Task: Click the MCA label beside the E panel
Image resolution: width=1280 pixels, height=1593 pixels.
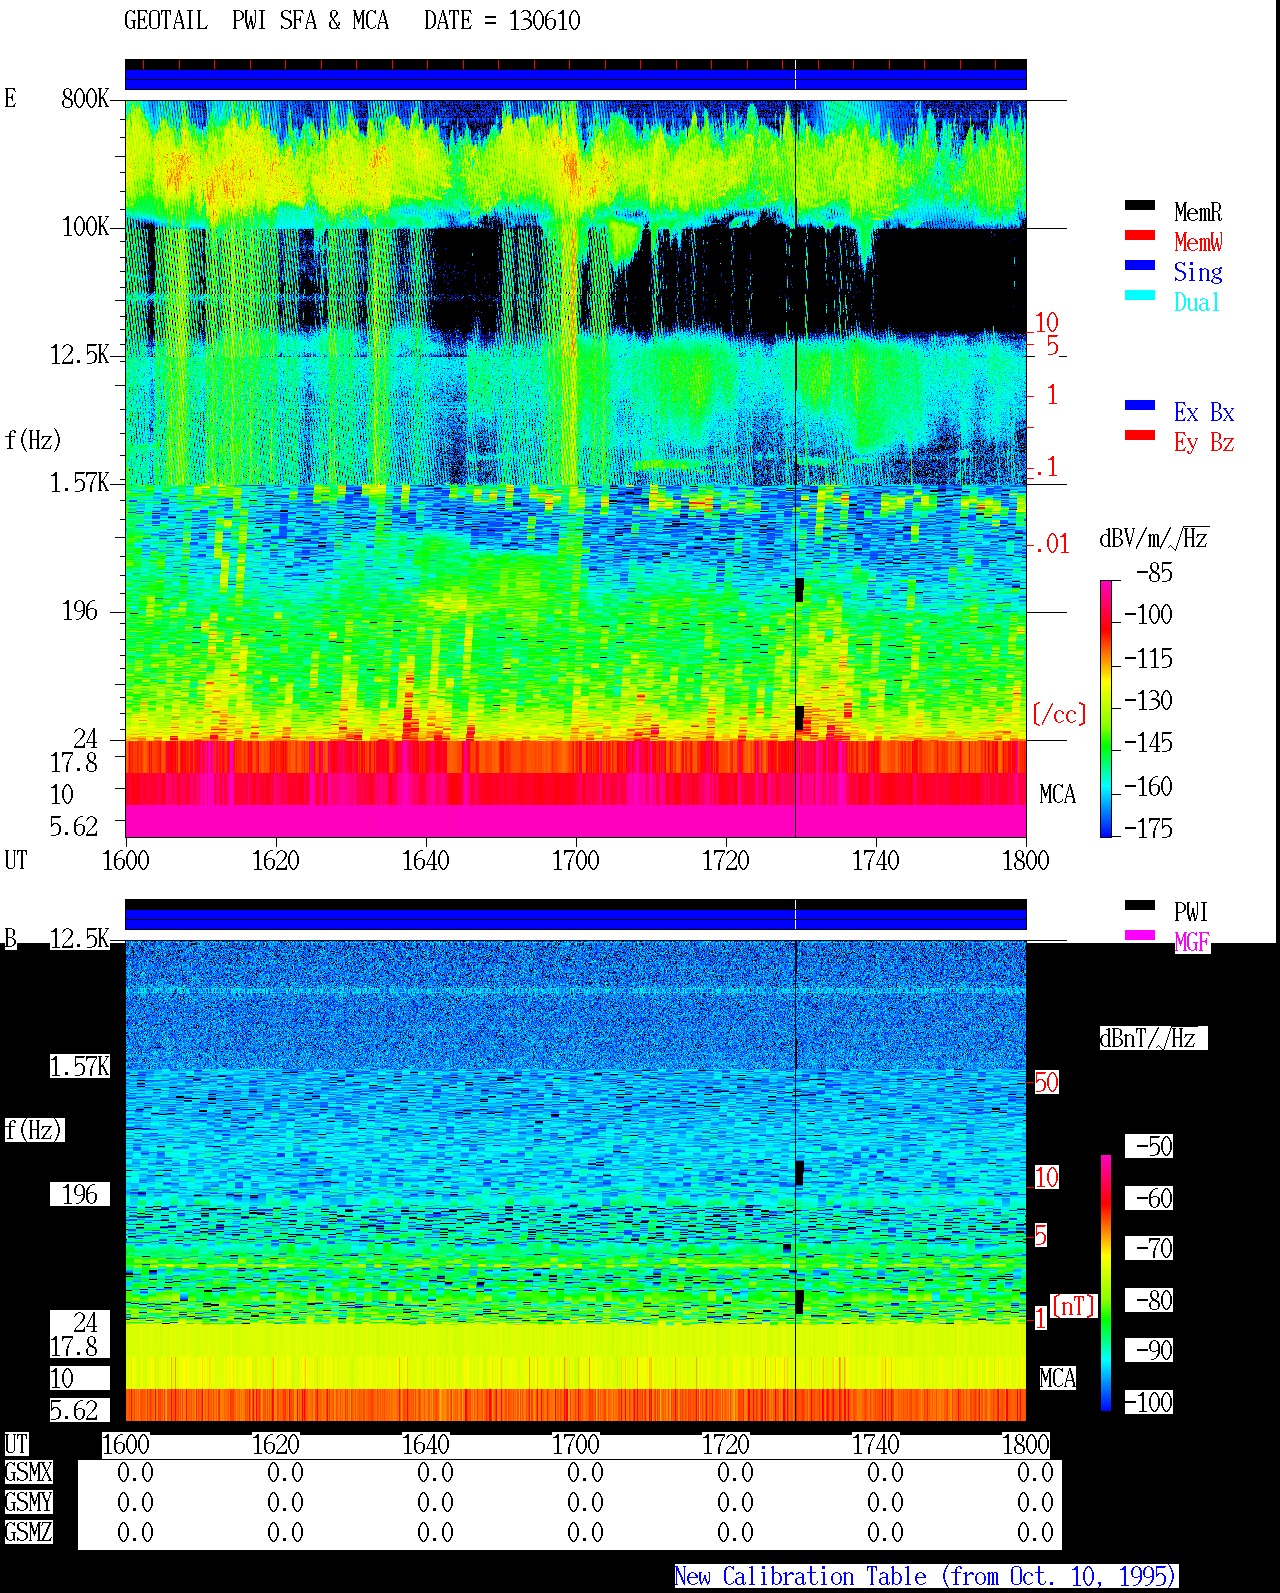Action: coord(1057,795)
